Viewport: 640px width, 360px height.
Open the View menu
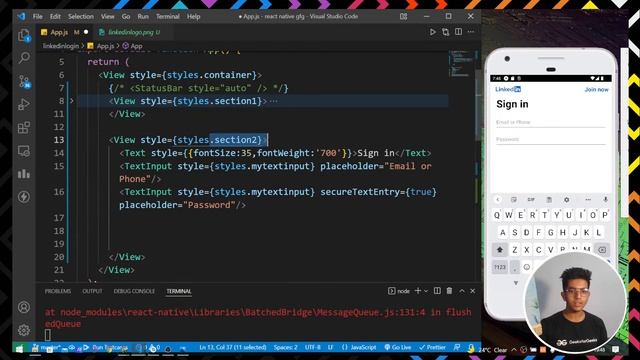pos(108,16)
